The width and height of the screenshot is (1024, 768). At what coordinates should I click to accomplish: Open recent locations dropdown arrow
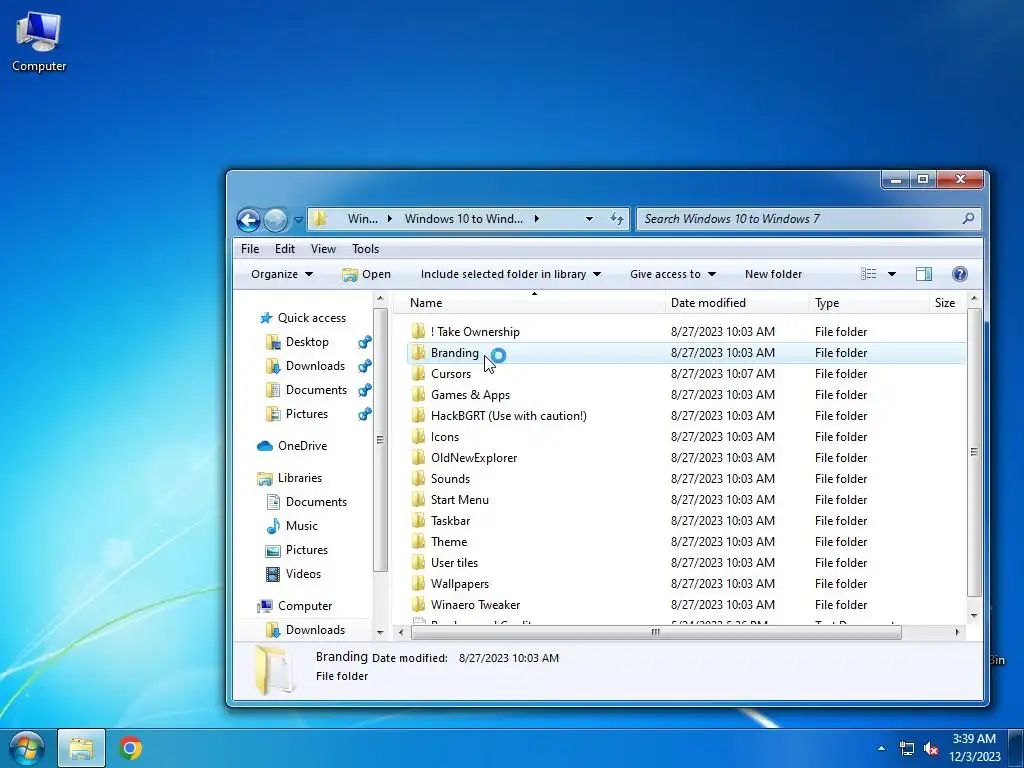click(x=298, y=220)
